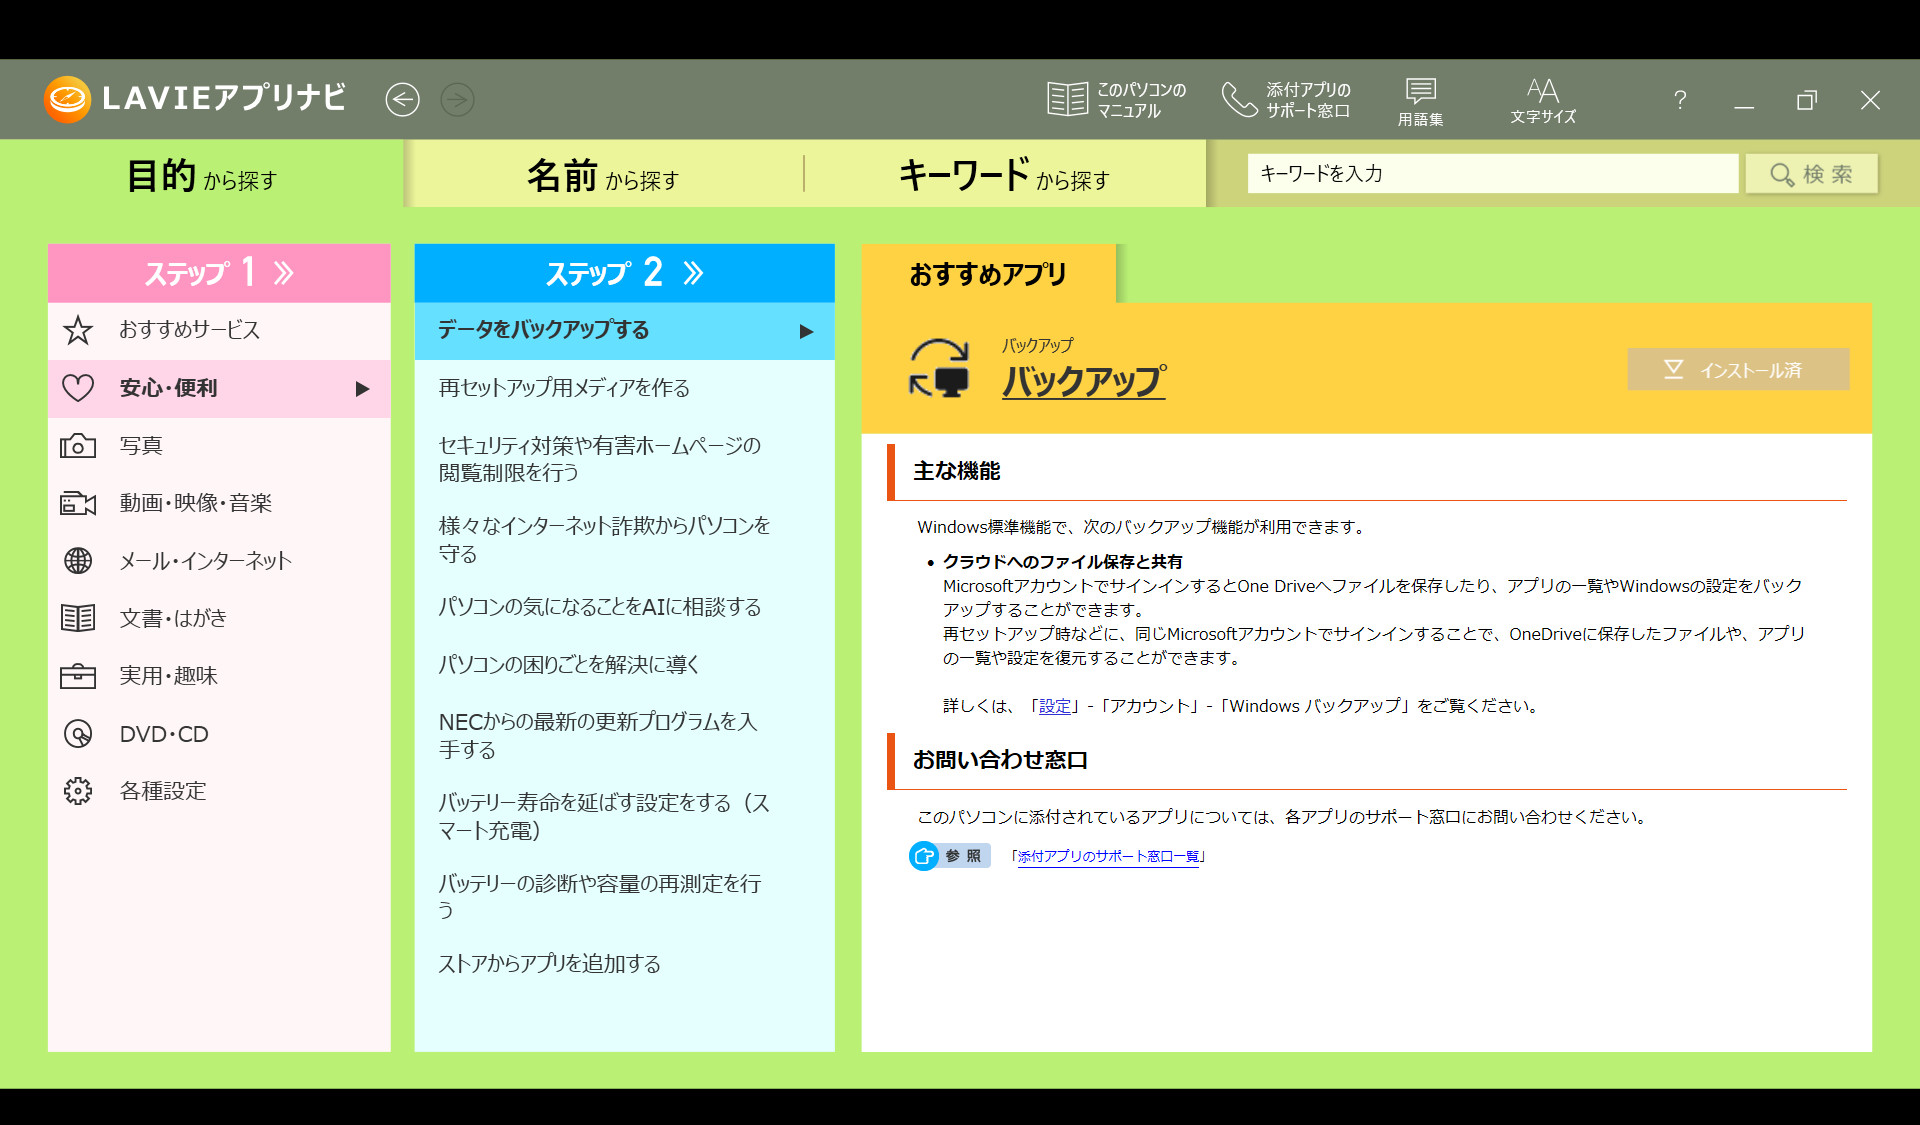1920x1125 pixels.
Task: Switch to the 名前から探す tab
Action: coord(603,176)
